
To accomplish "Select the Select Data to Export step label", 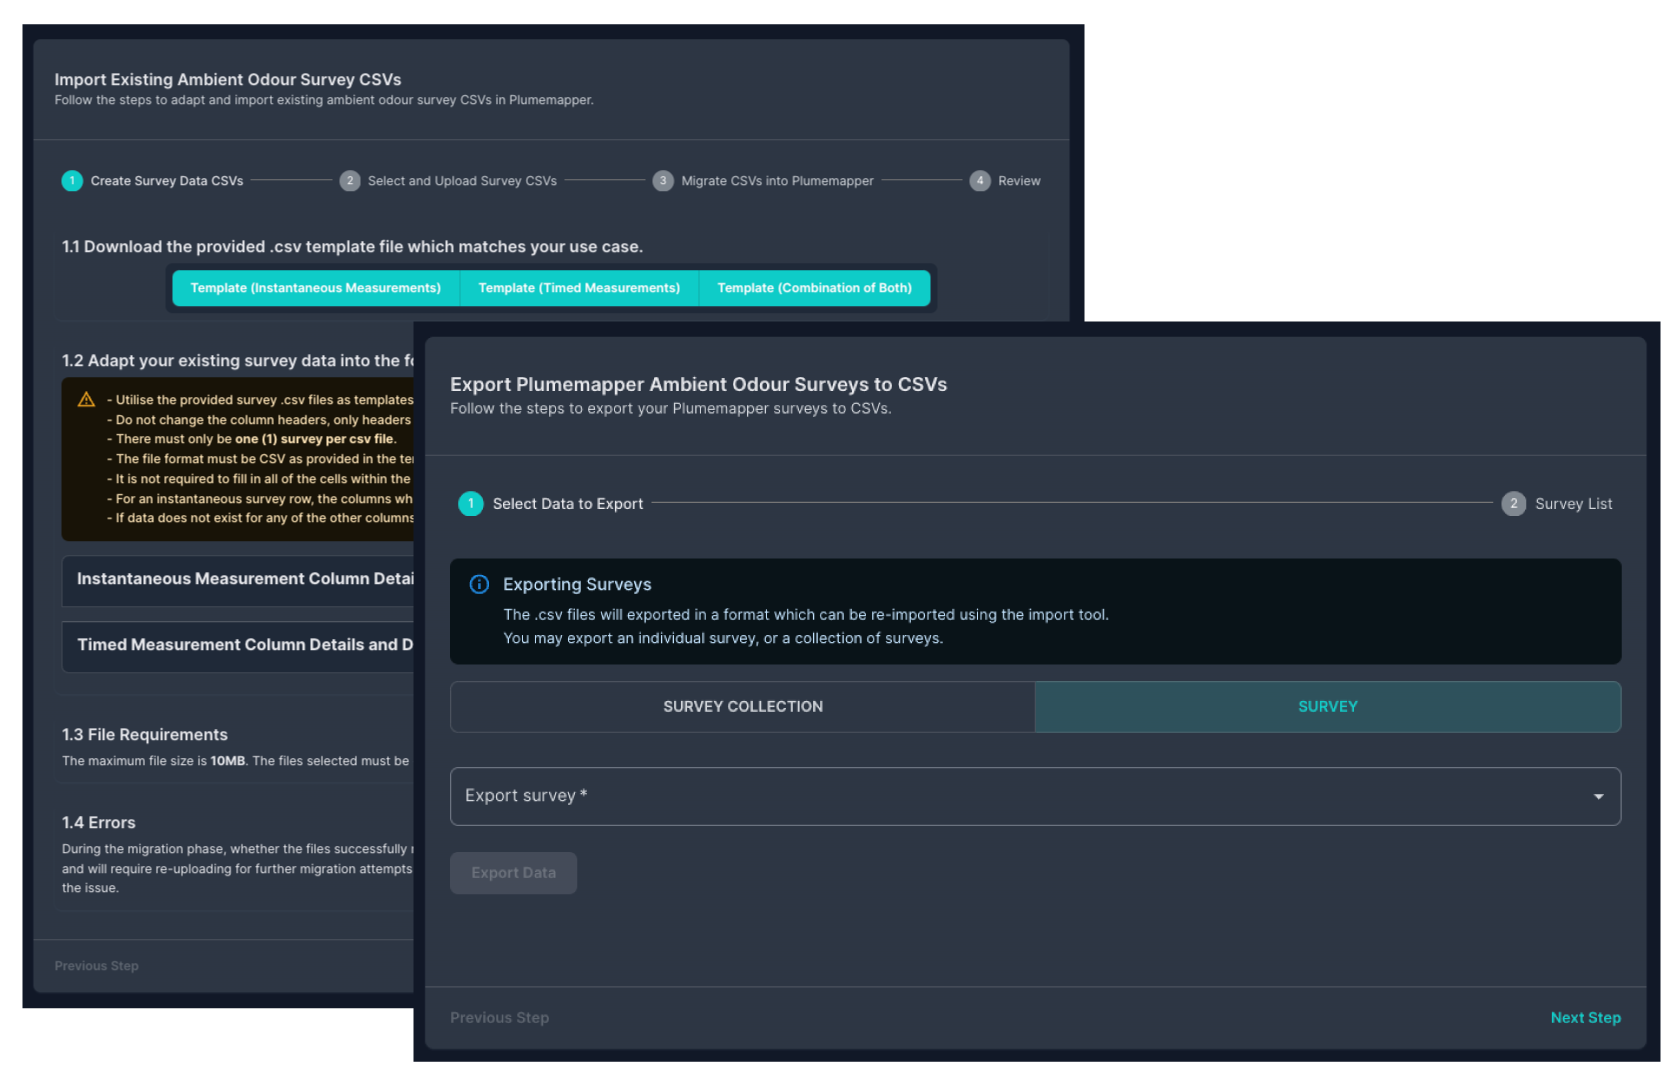I will click(568, 504).
